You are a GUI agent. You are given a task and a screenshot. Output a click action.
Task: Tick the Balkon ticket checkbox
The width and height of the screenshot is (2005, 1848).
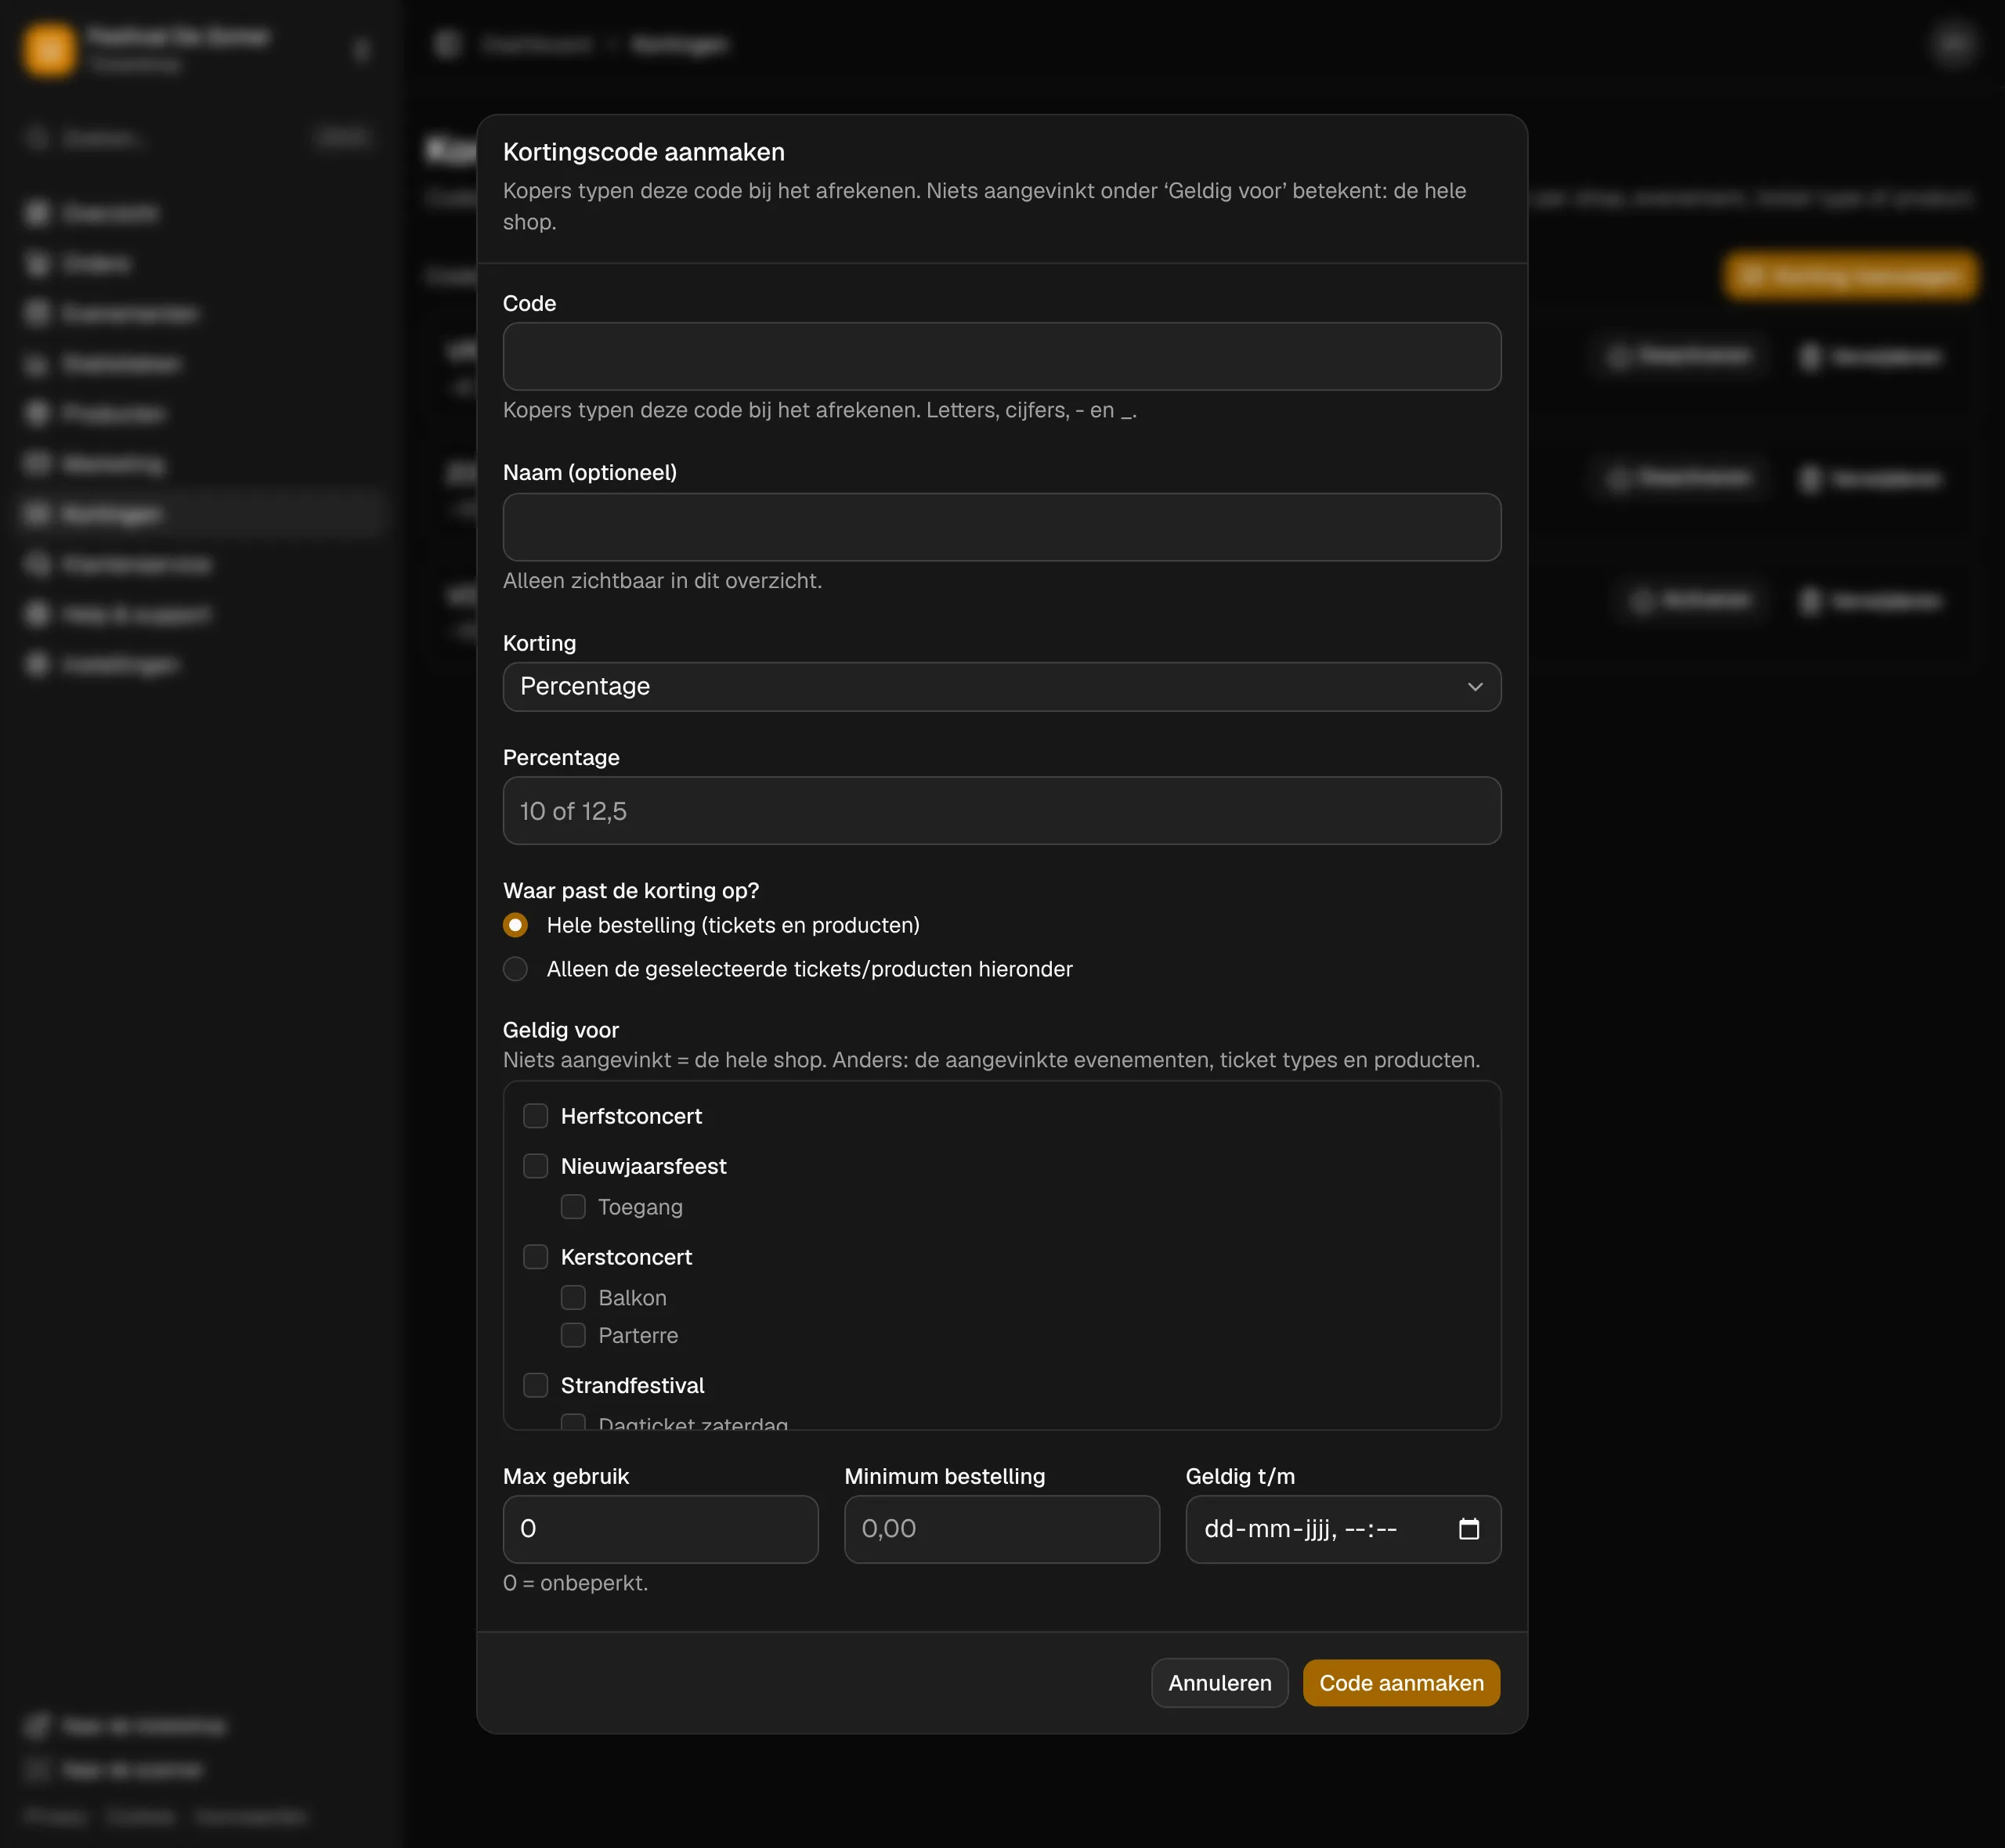coord(573,1298)
